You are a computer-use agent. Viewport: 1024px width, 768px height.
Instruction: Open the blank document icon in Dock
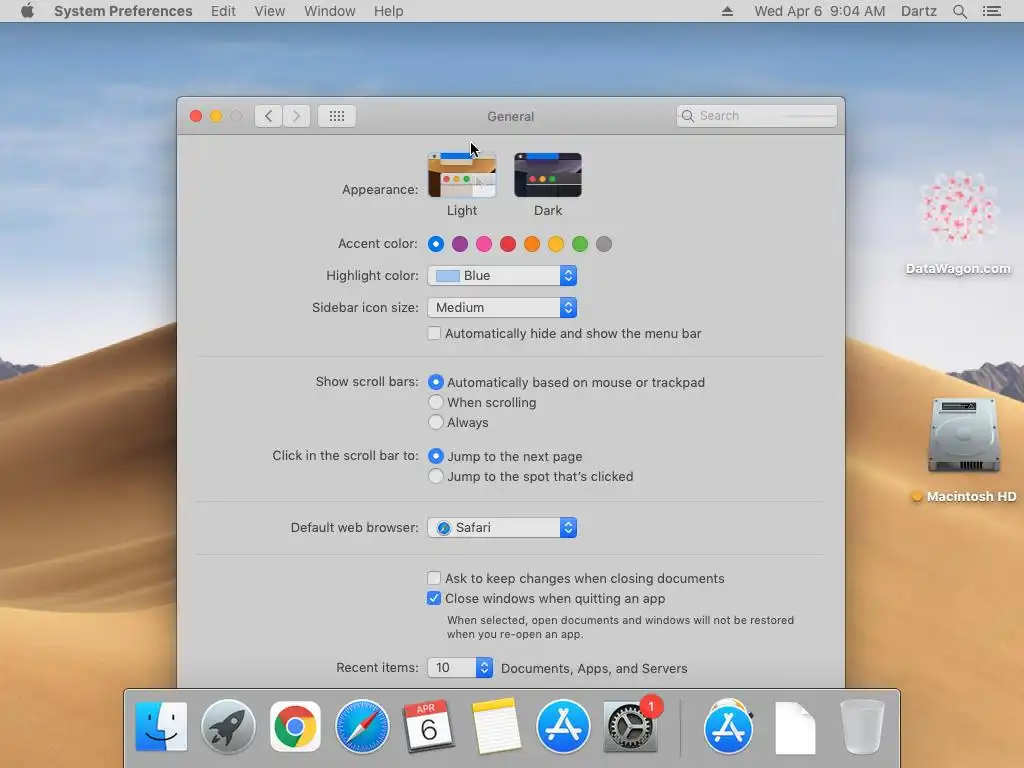point(795,728)
